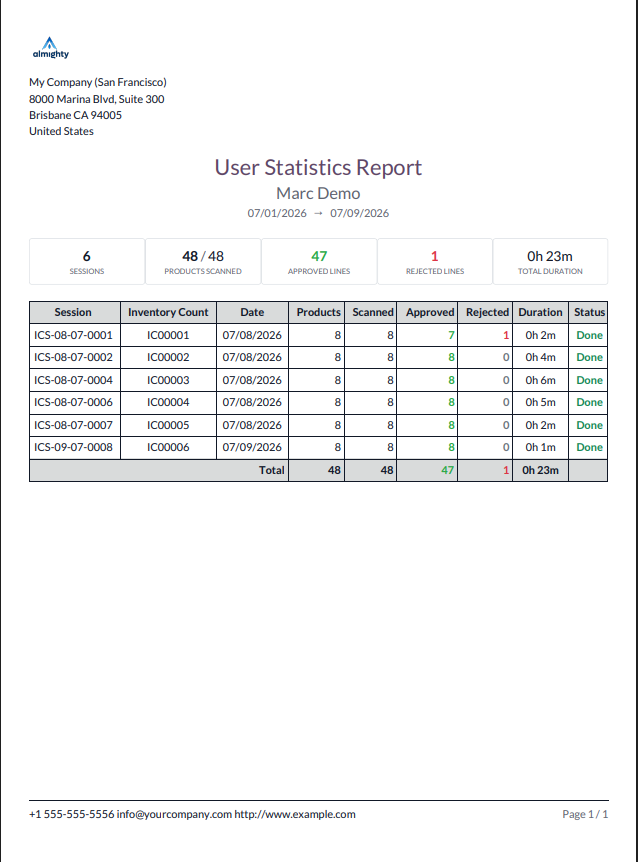Click the Total row label
The image size is (638, 862).
click(272, 471)
